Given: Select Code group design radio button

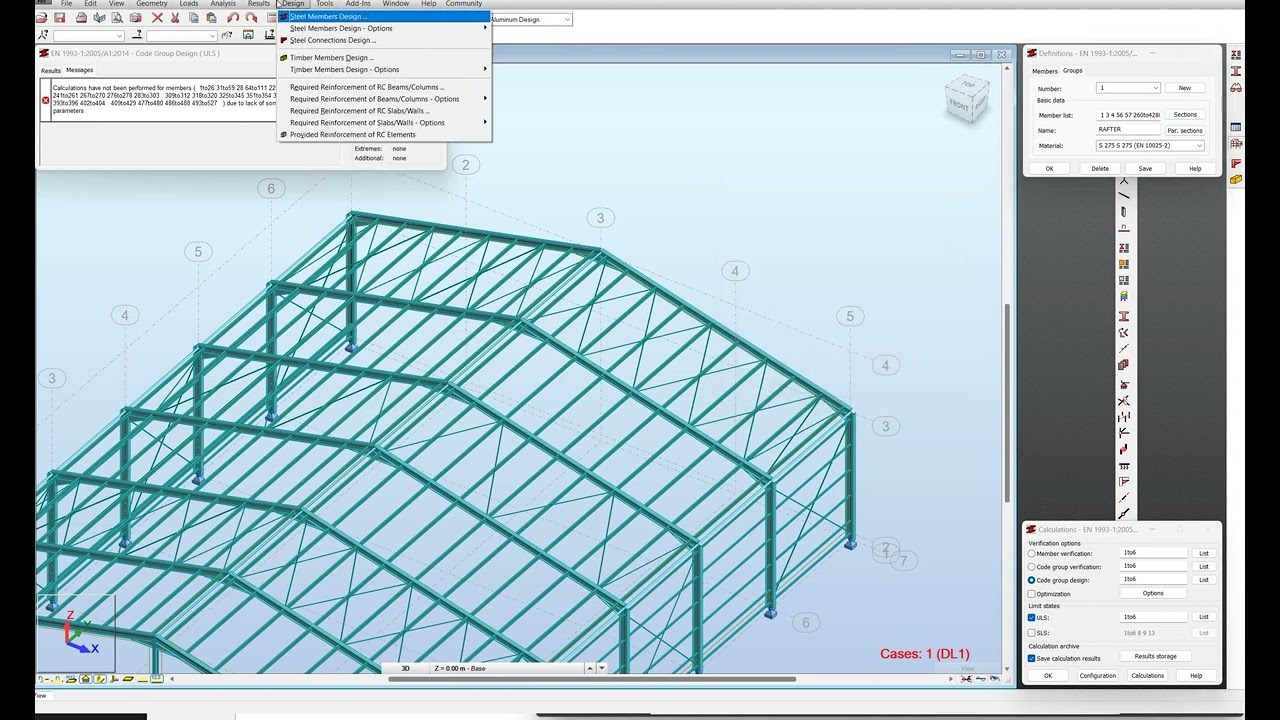Looking at the screenshot, I should click(x=1032, y=580).
